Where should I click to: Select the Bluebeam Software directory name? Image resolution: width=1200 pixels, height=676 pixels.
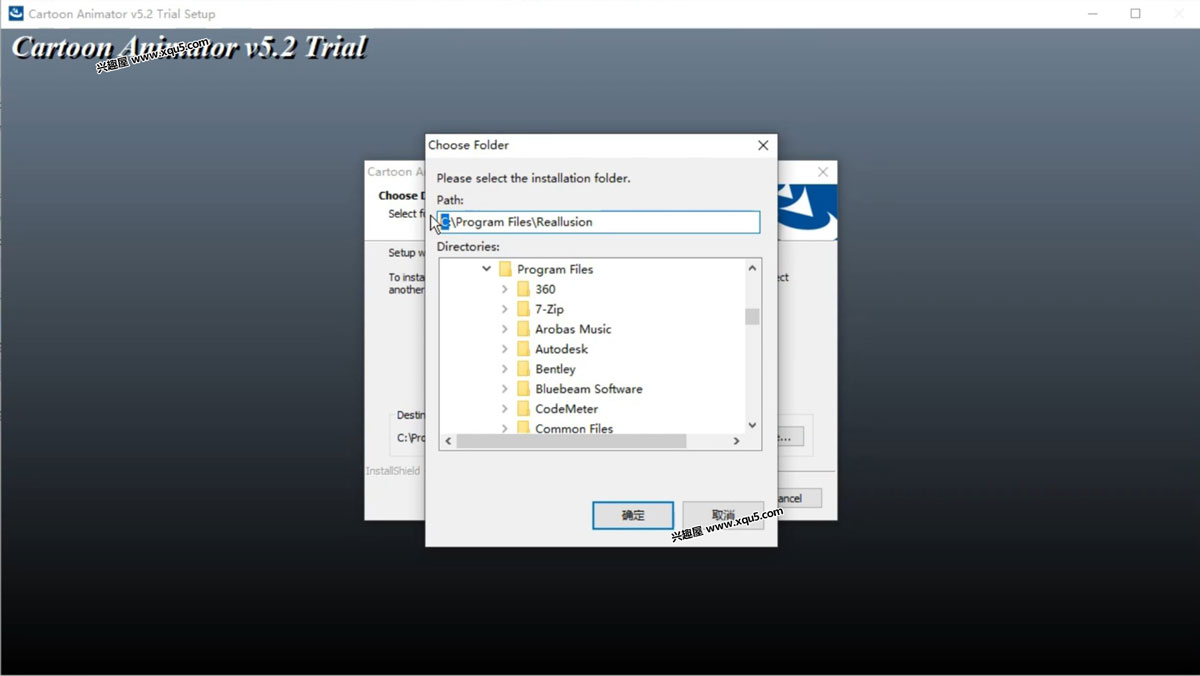pyautogui.click(x=589, y=389)
